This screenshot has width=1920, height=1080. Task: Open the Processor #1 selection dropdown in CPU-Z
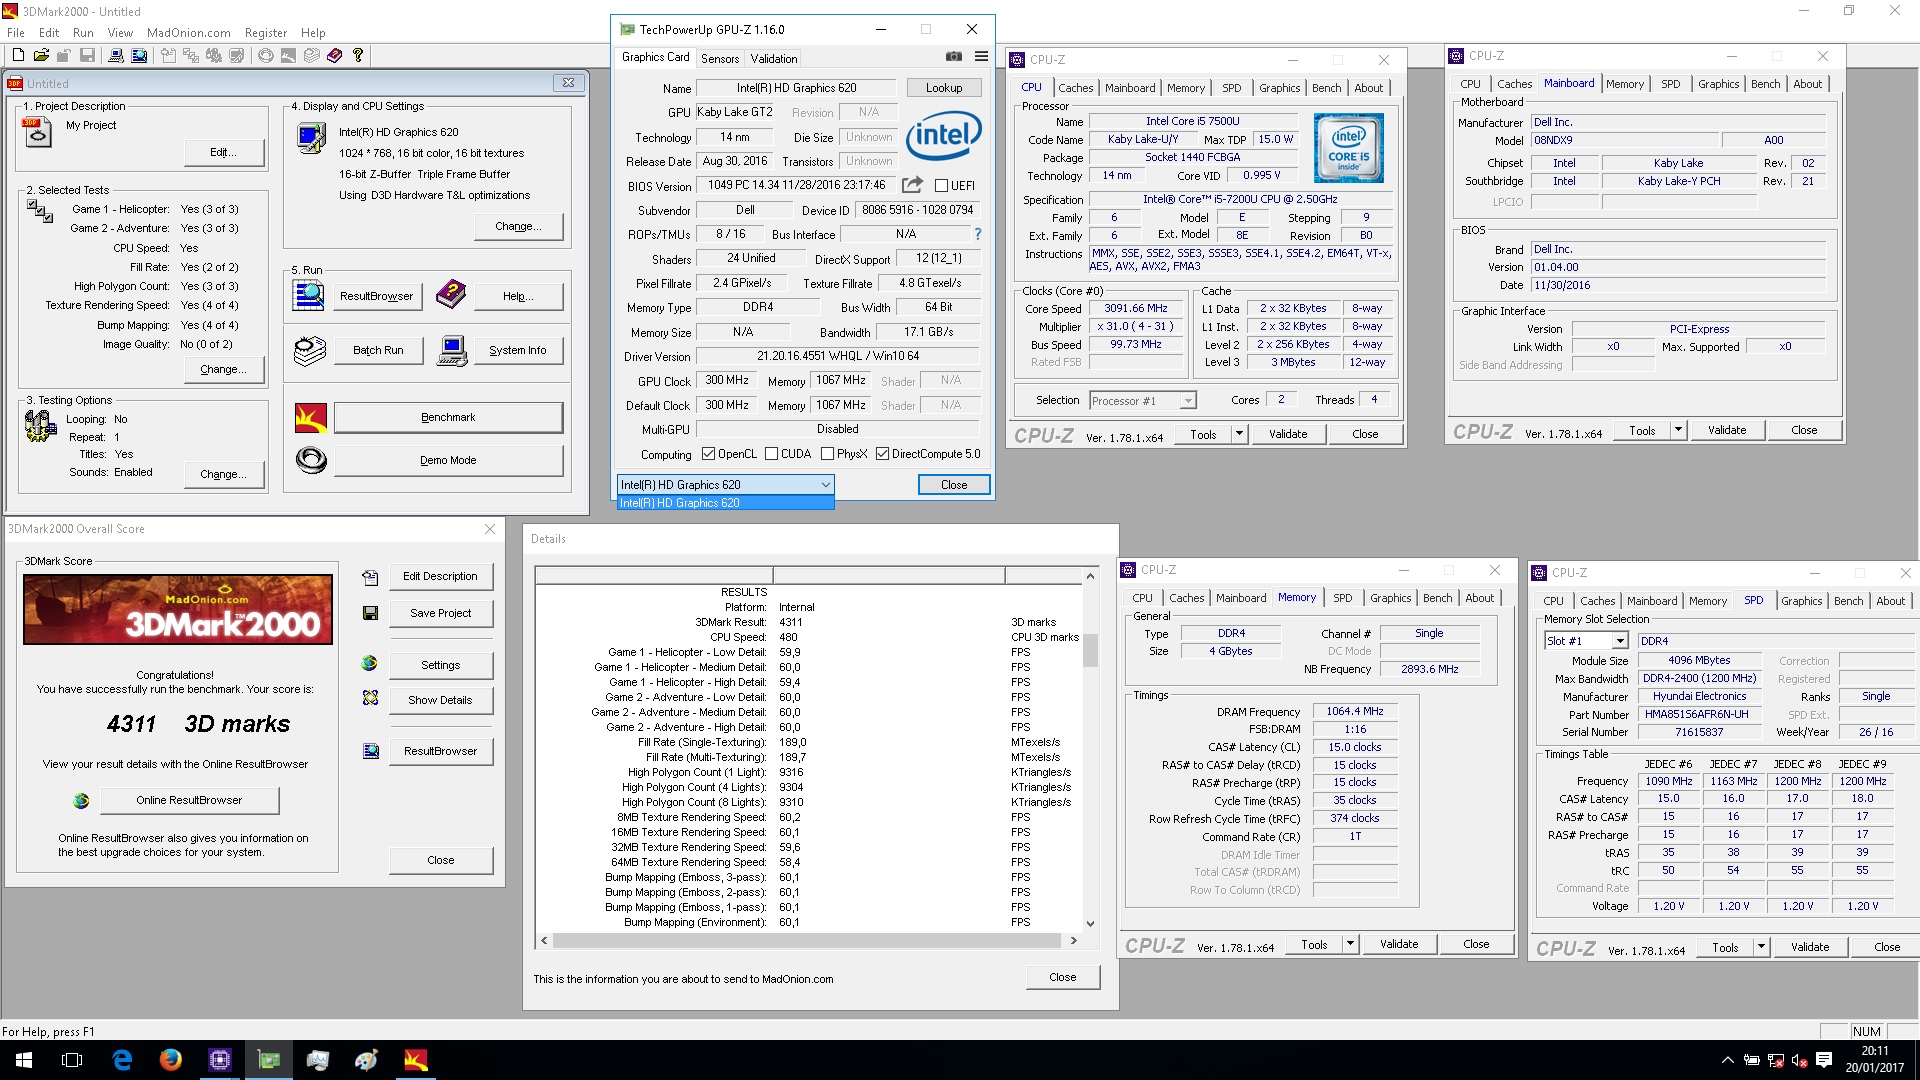1142,401
